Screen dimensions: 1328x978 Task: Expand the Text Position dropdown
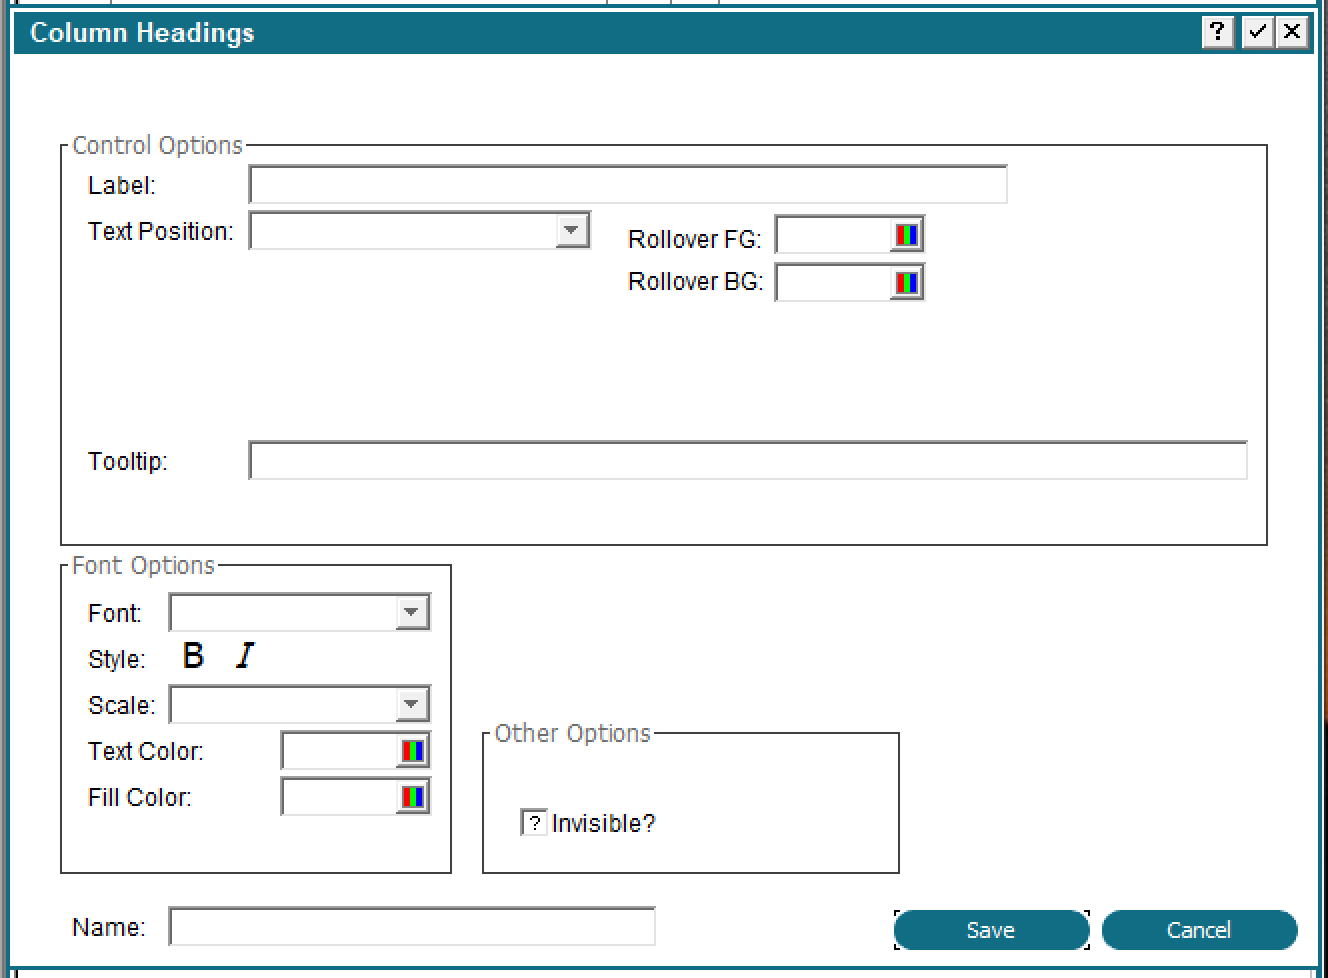(x=571, y=231)
